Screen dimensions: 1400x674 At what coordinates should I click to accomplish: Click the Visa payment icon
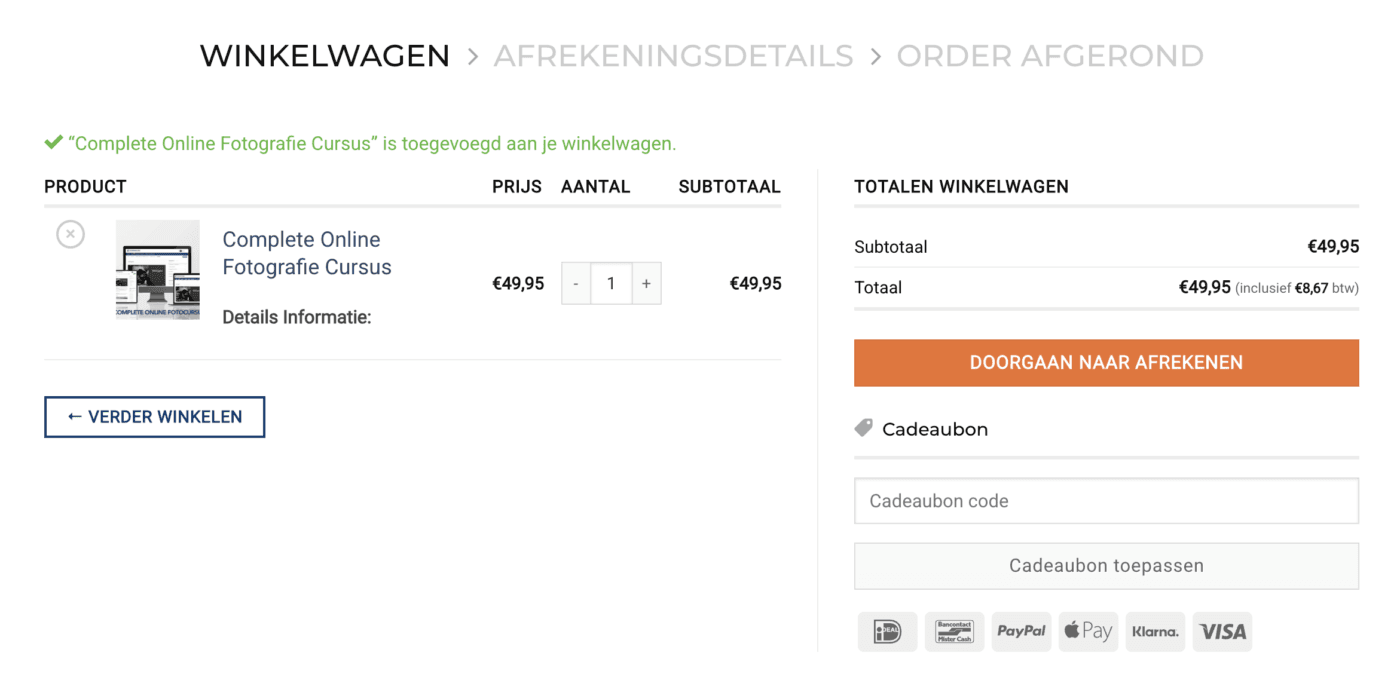point(1222,631)
